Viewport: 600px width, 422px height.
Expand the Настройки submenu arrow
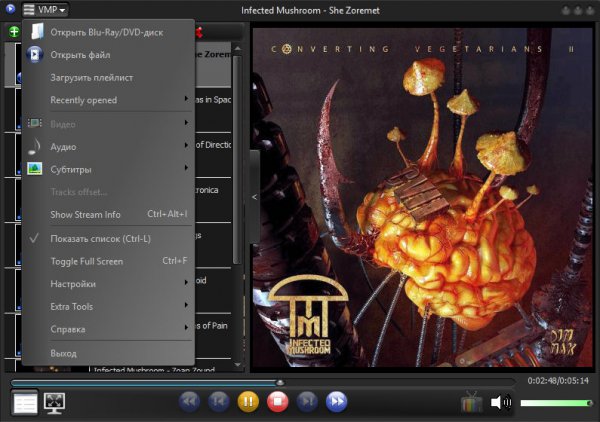pos(186,282)
